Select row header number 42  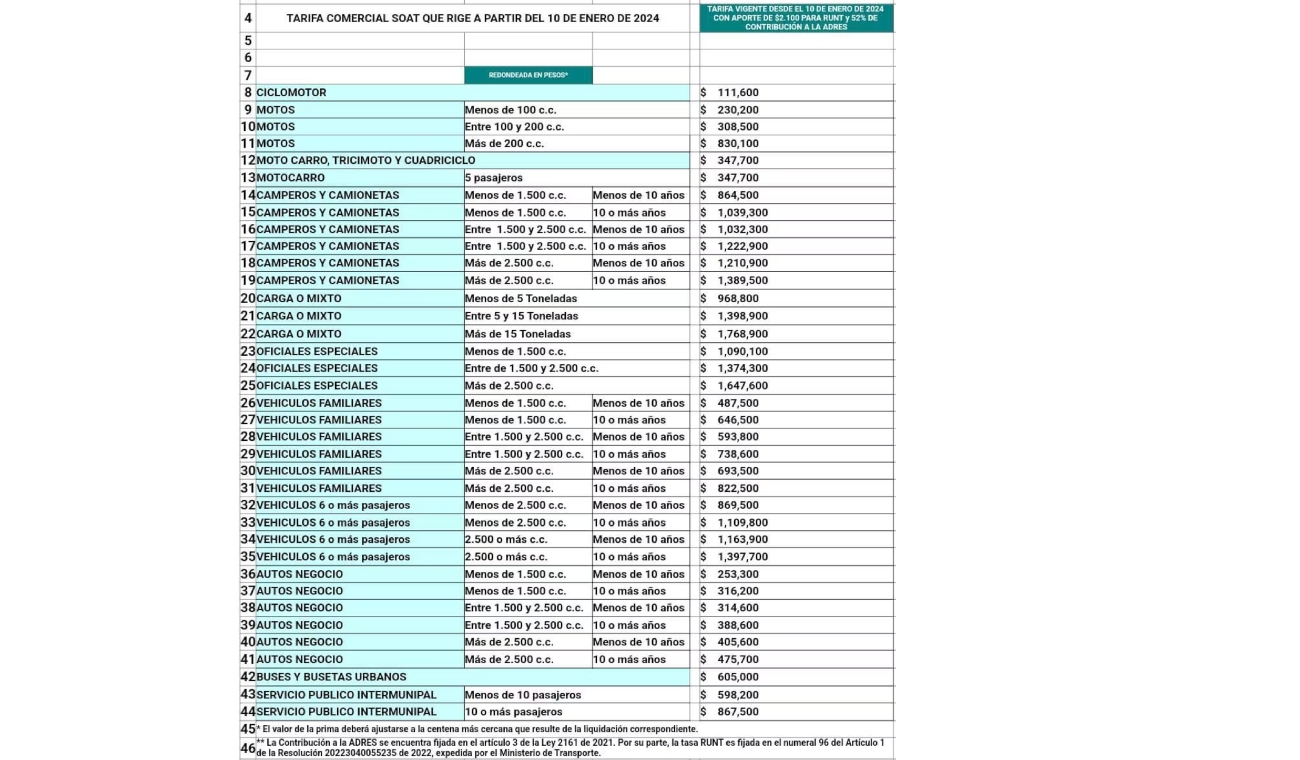tap(247, 677)
